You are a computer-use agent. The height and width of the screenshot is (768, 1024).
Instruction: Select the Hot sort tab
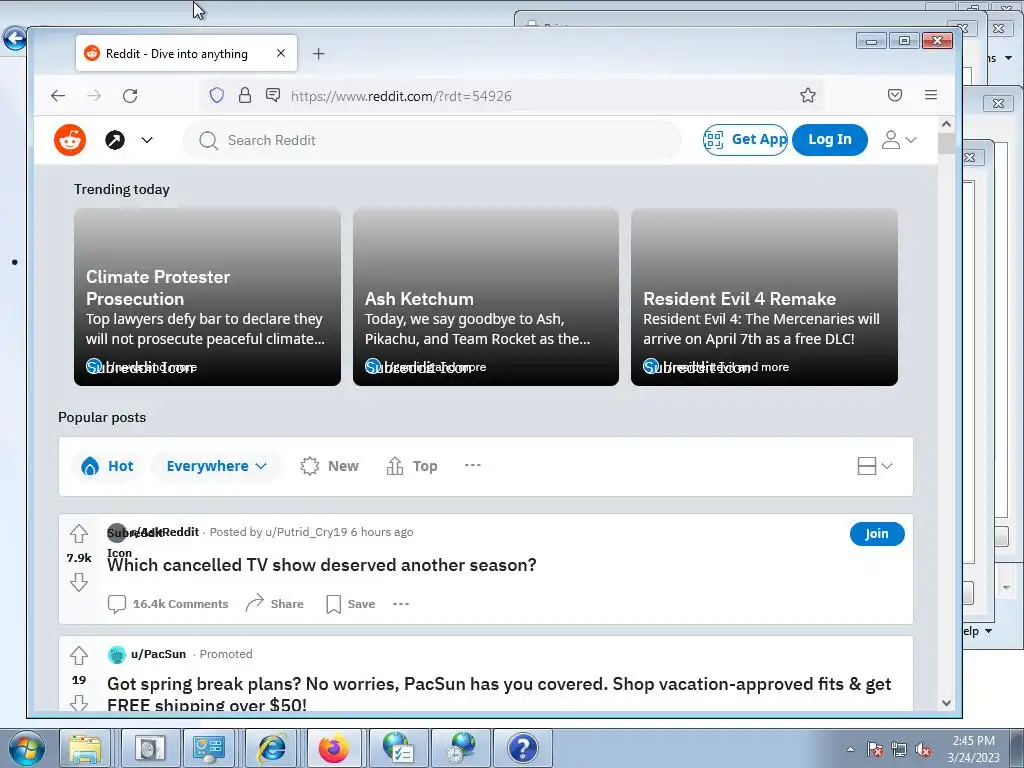click(x=108, y=466)
